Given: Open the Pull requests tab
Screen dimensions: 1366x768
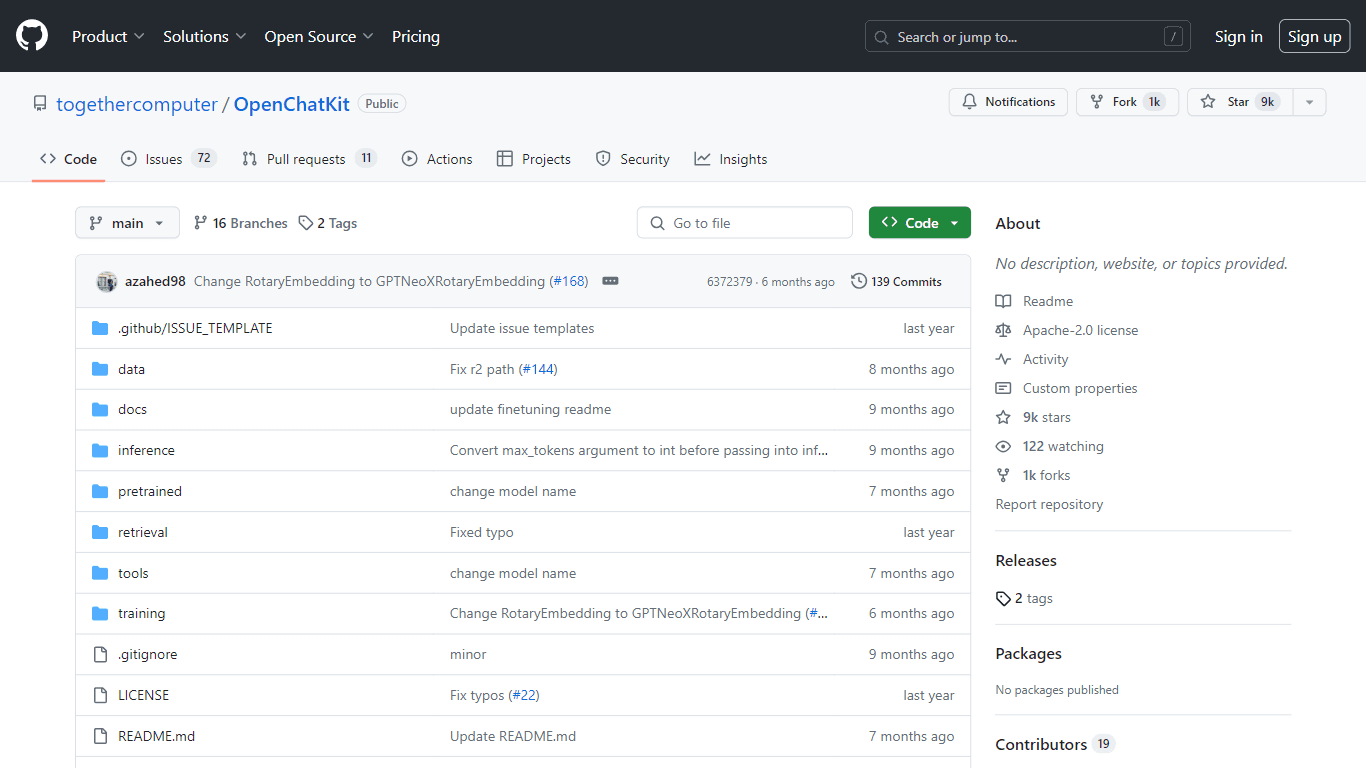Looking at the screenshot, I should tap(309, 159).
